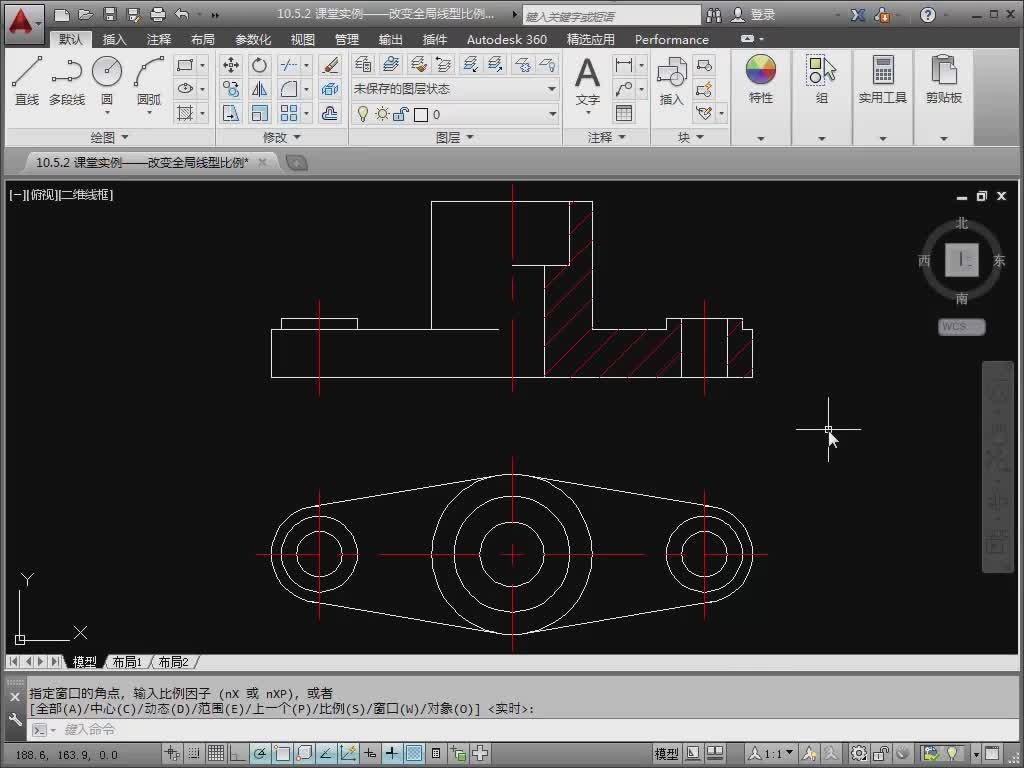
Task: Open the 参数化 ribbon tab
Action: [253, 39]
